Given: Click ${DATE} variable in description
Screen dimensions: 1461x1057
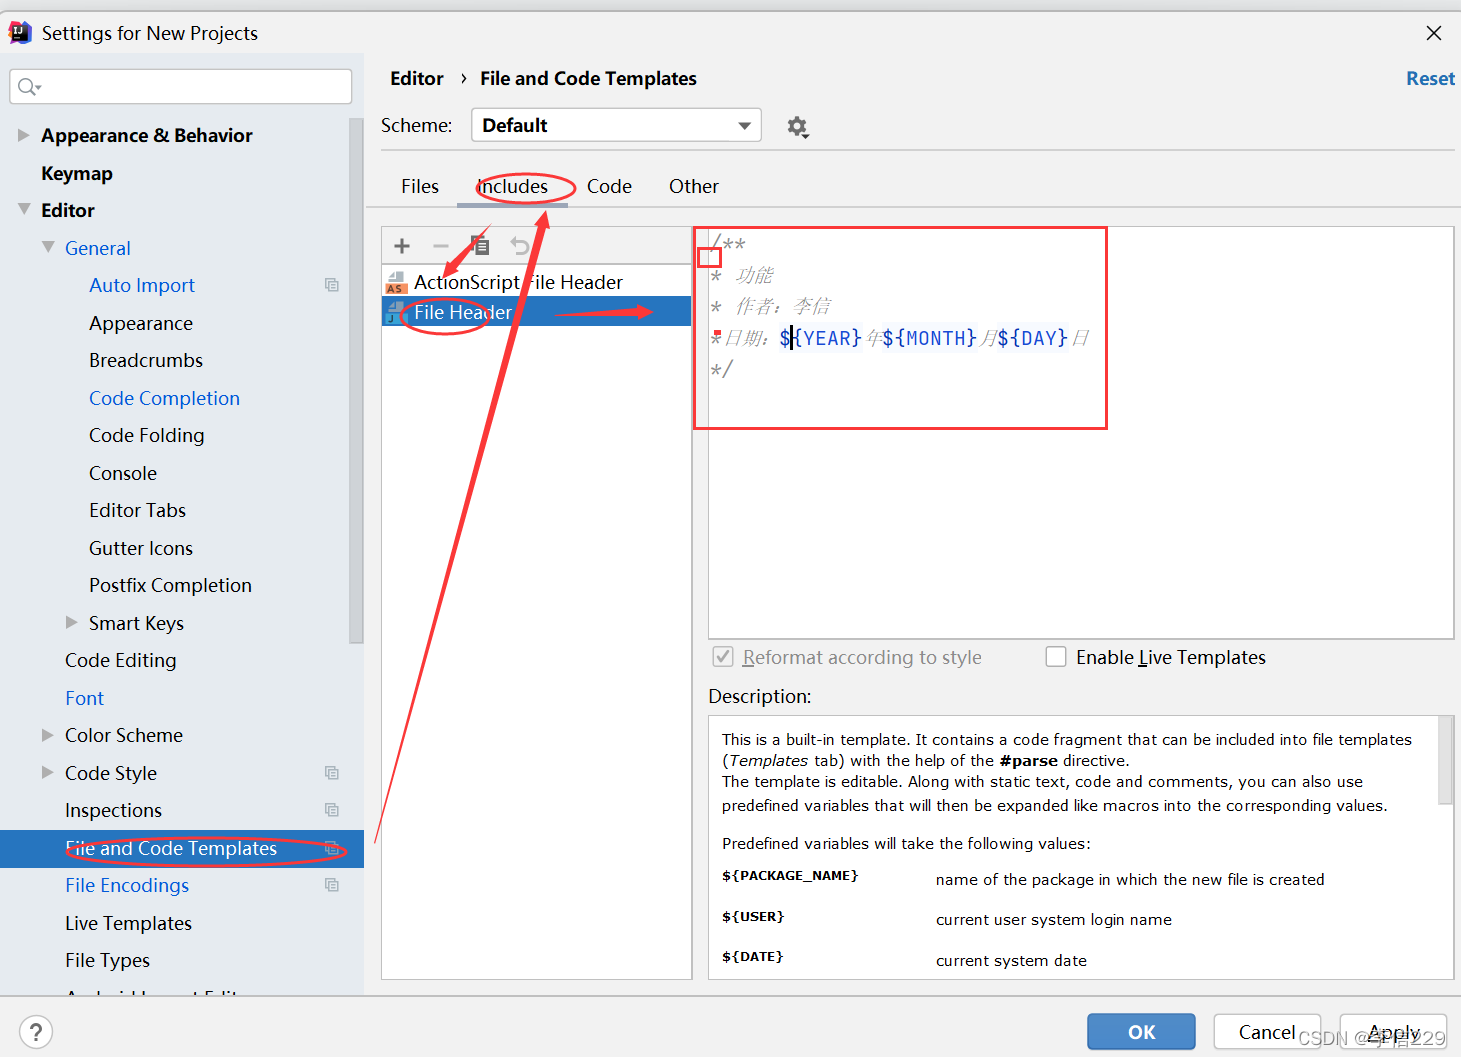Looking at the screenshot, I should [x=753, y=957].
